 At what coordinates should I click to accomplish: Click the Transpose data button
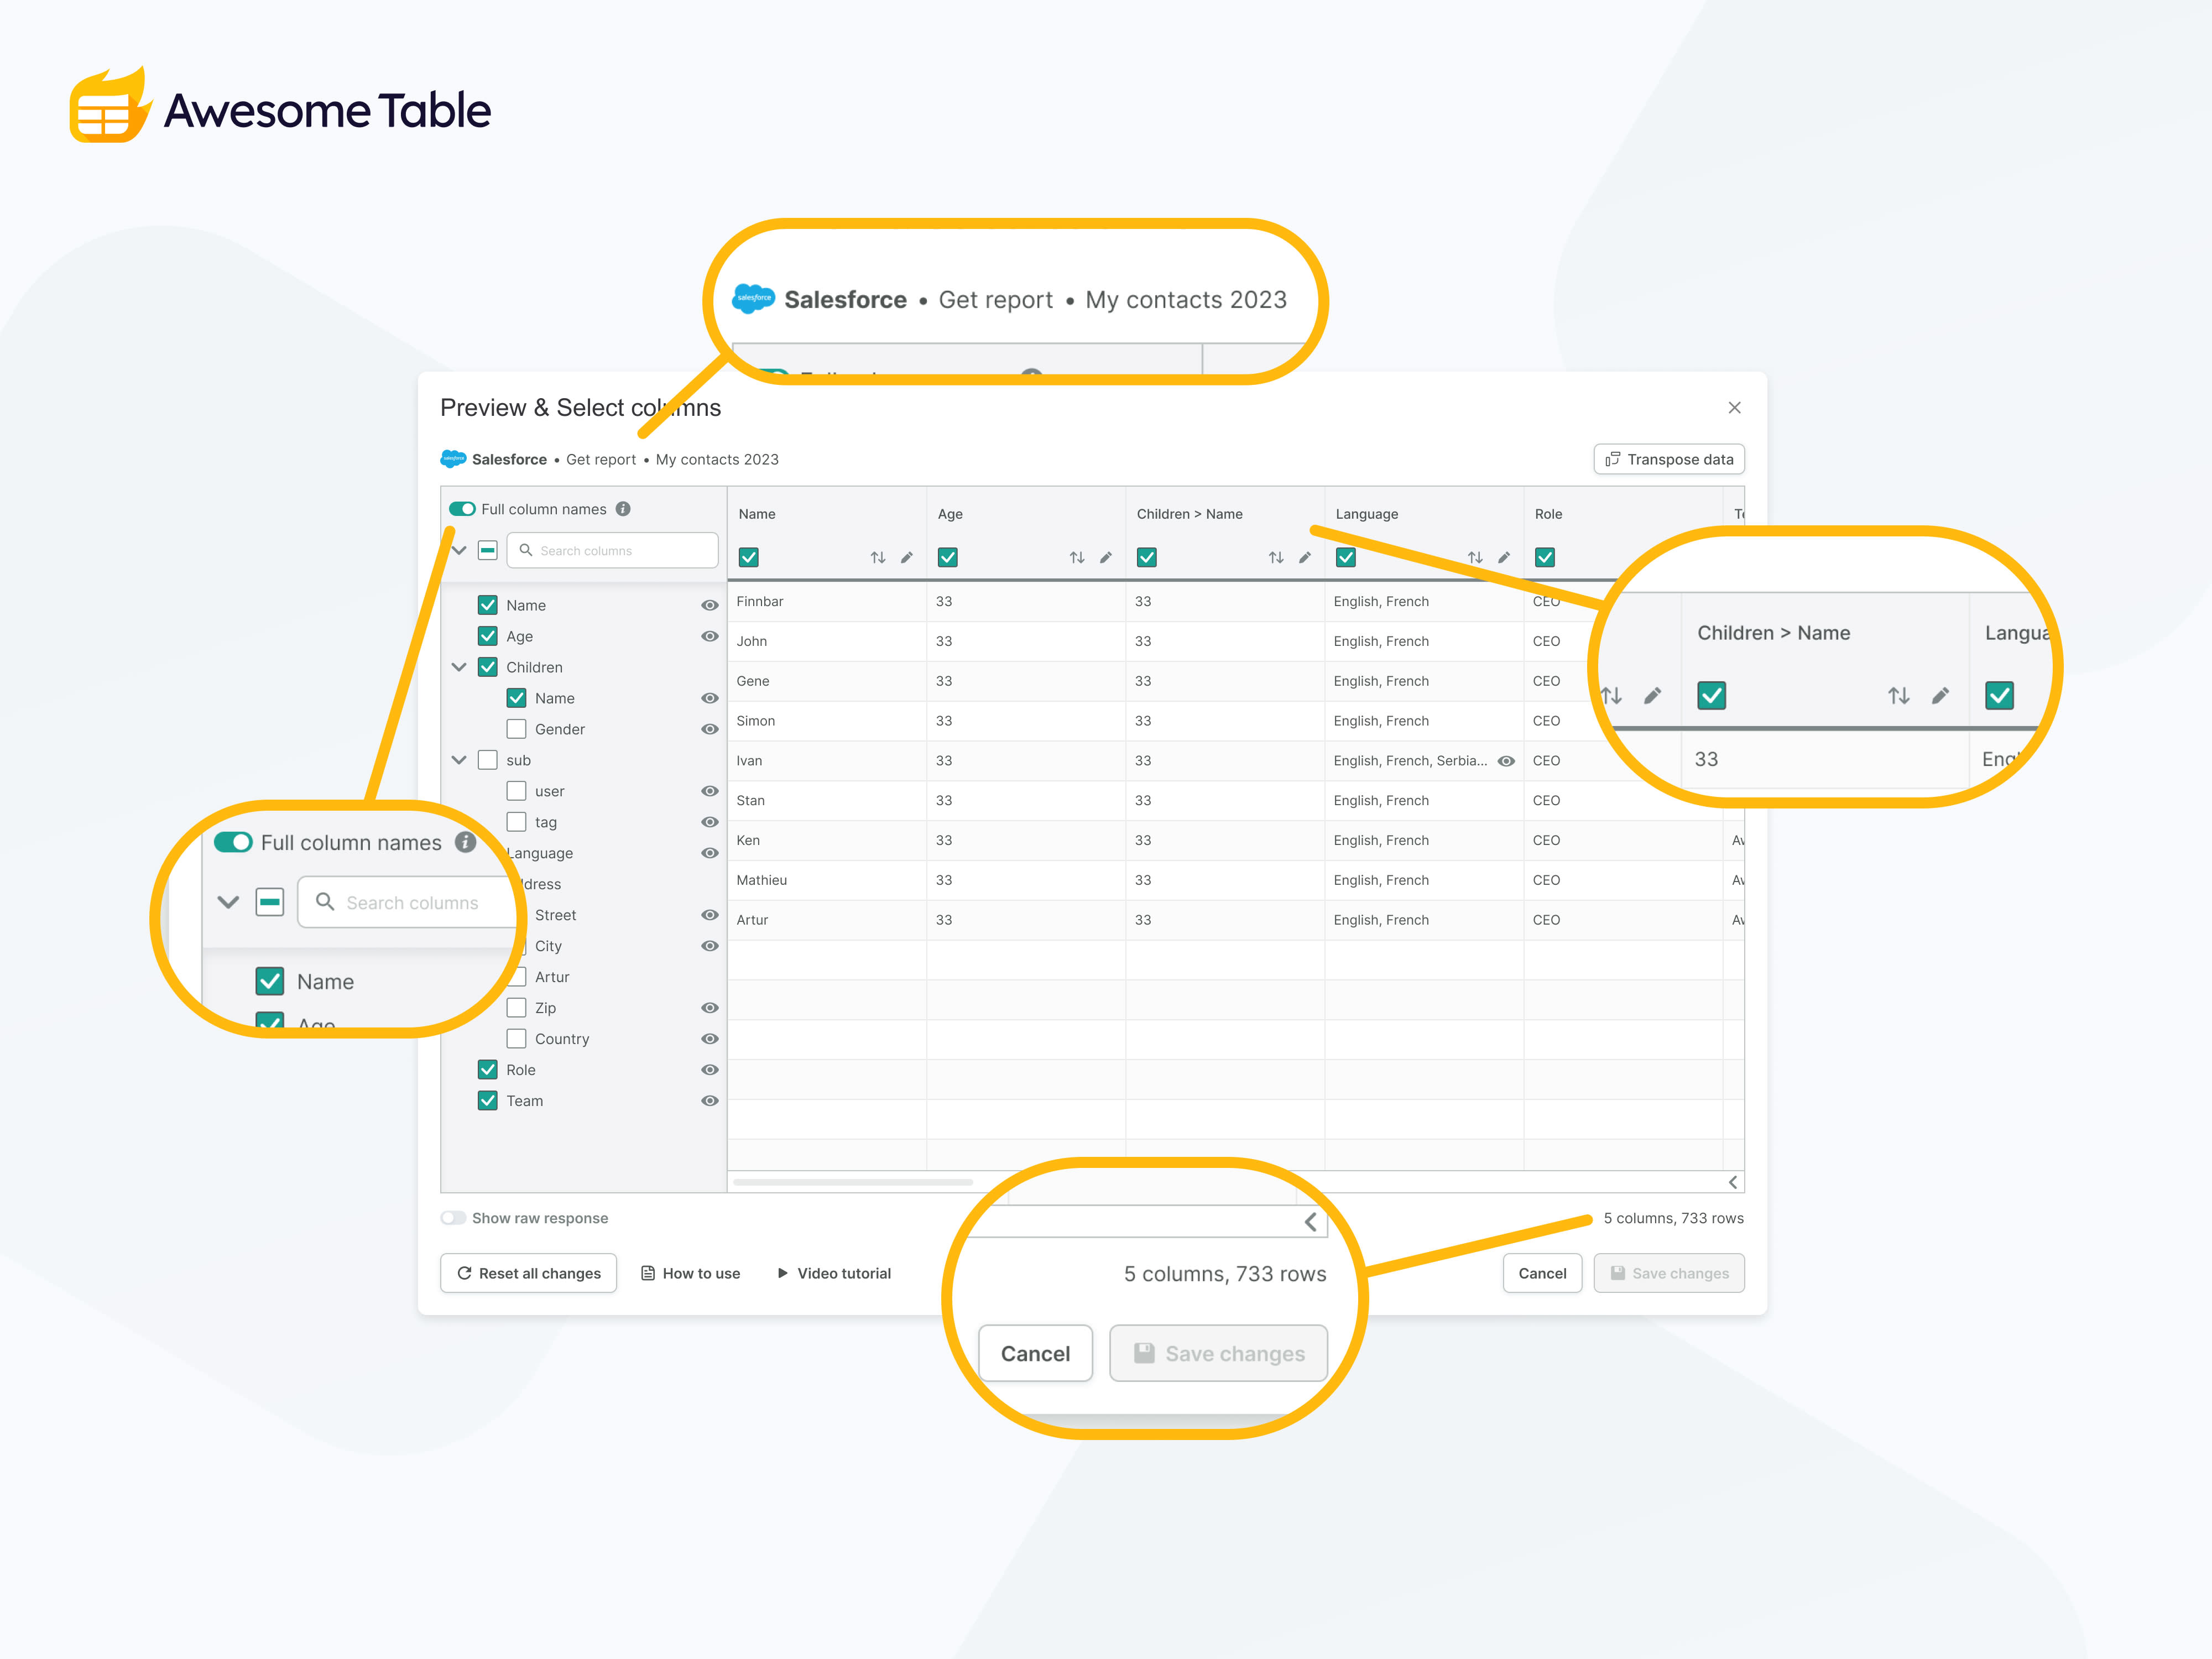pos(1669,460)
